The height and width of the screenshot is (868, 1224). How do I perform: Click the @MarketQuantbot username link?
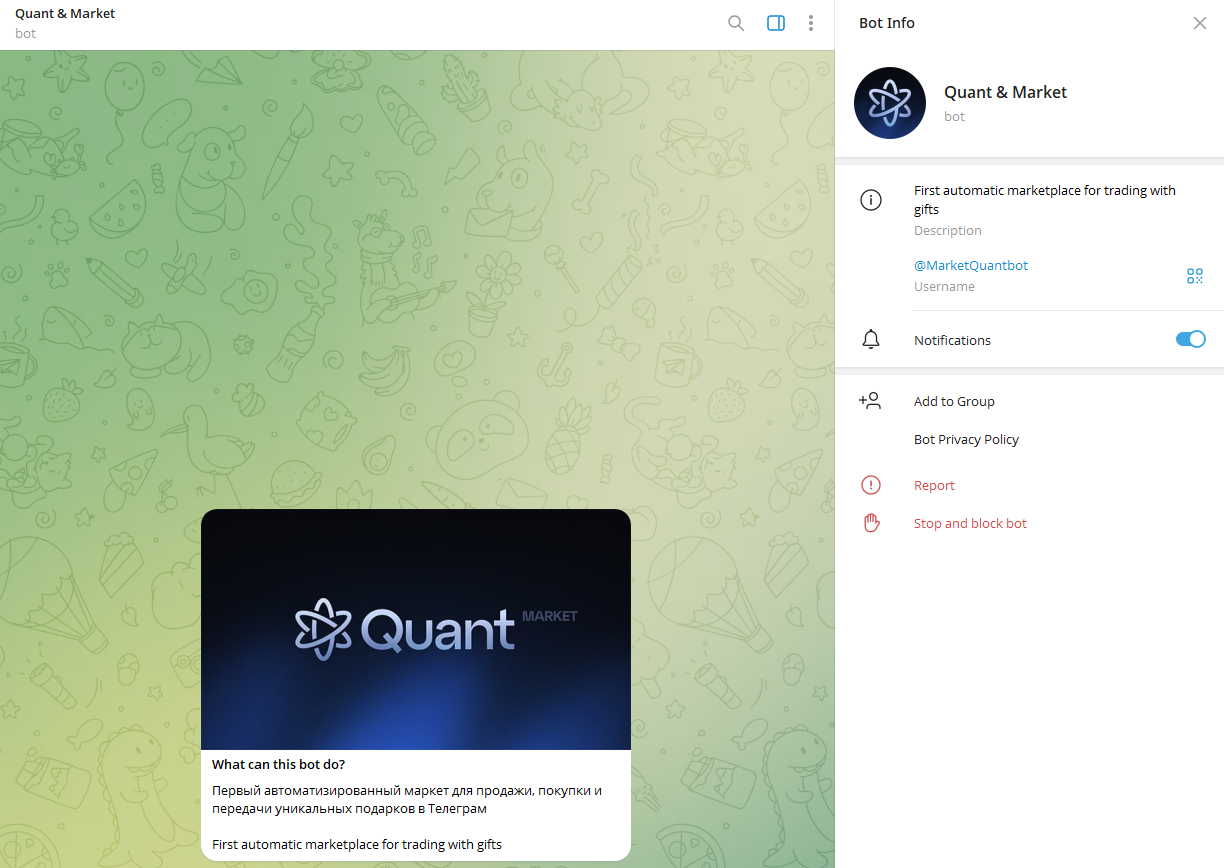point(971,265)
